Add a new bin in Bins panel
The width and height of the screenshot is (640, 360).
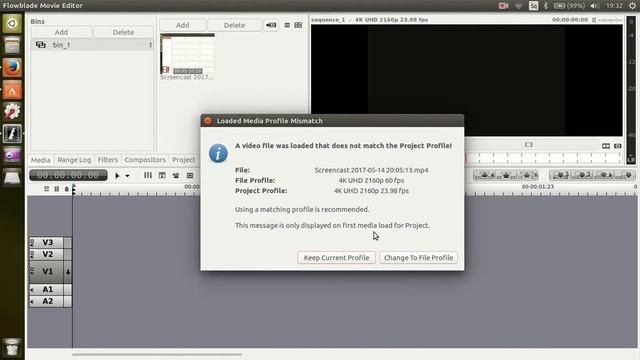[61, 32]
